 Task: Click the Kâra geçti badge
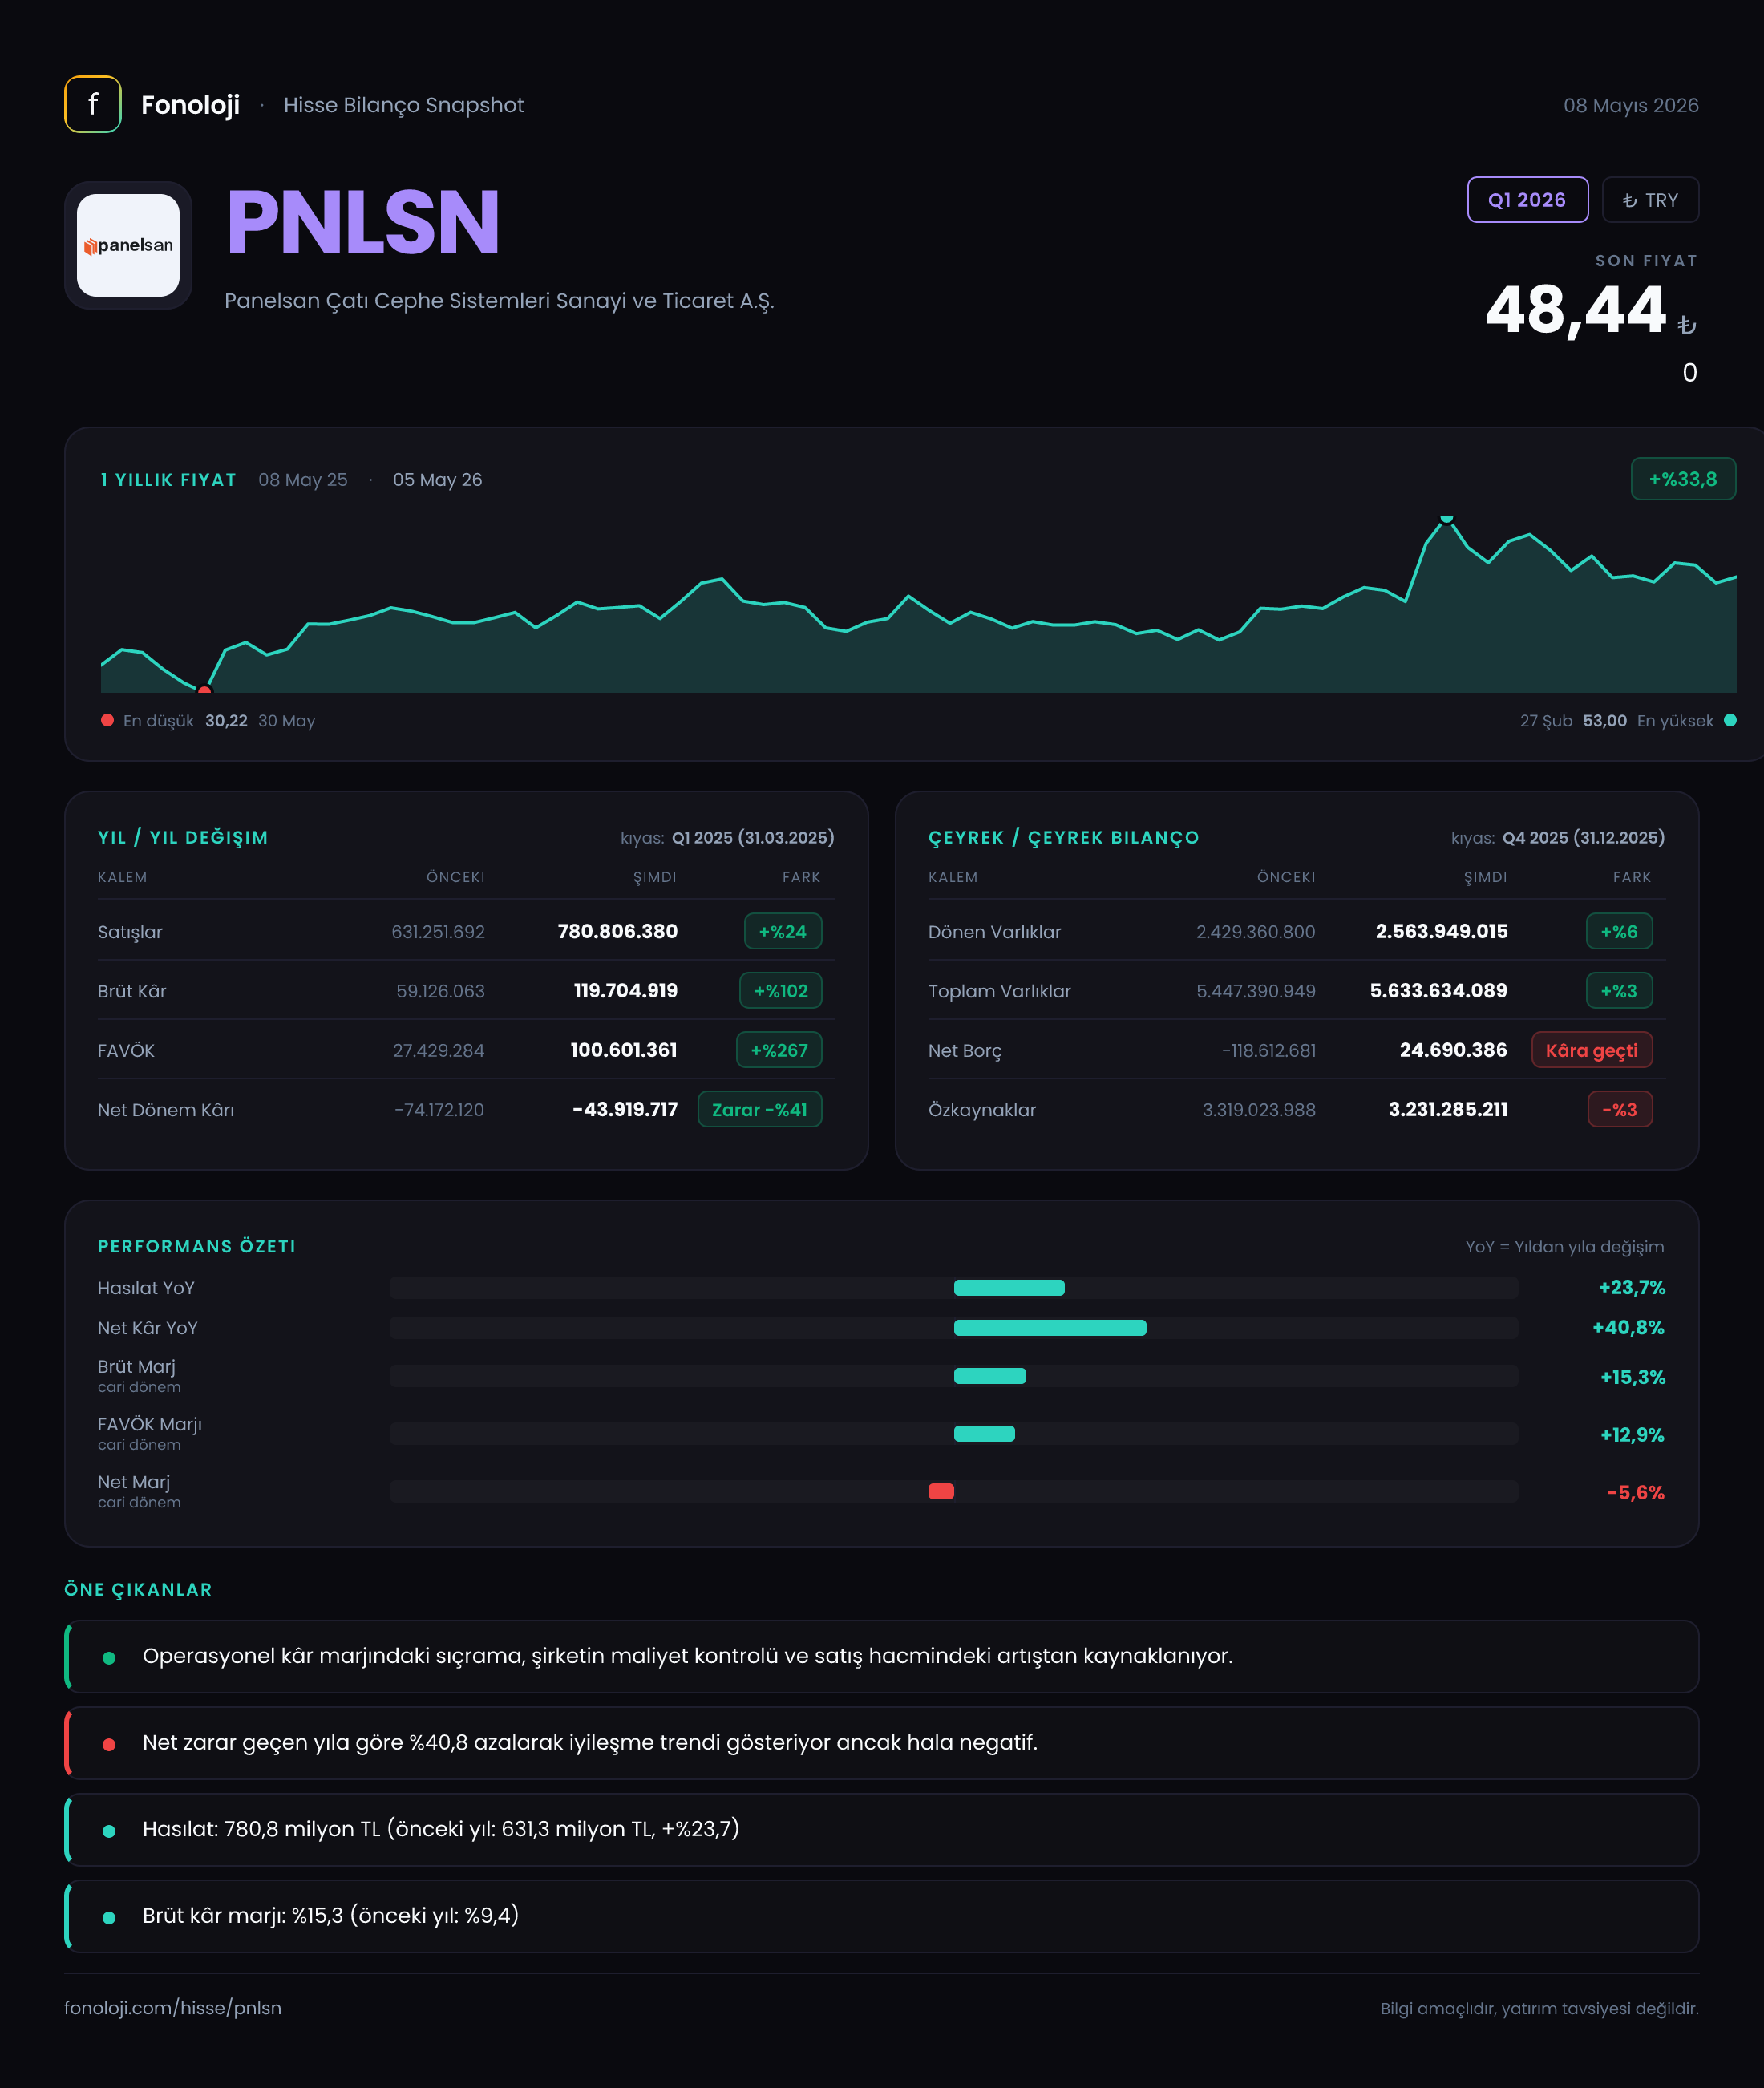coord(1592,1050)
